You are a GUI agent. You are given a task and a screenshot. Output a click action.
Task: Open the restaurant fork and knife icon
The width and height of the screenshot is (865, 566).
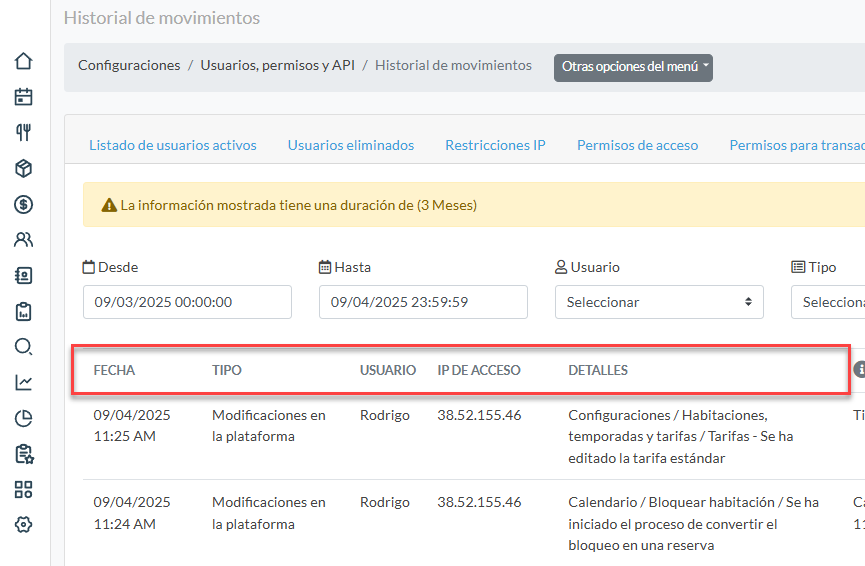click(x=23, y=133)
